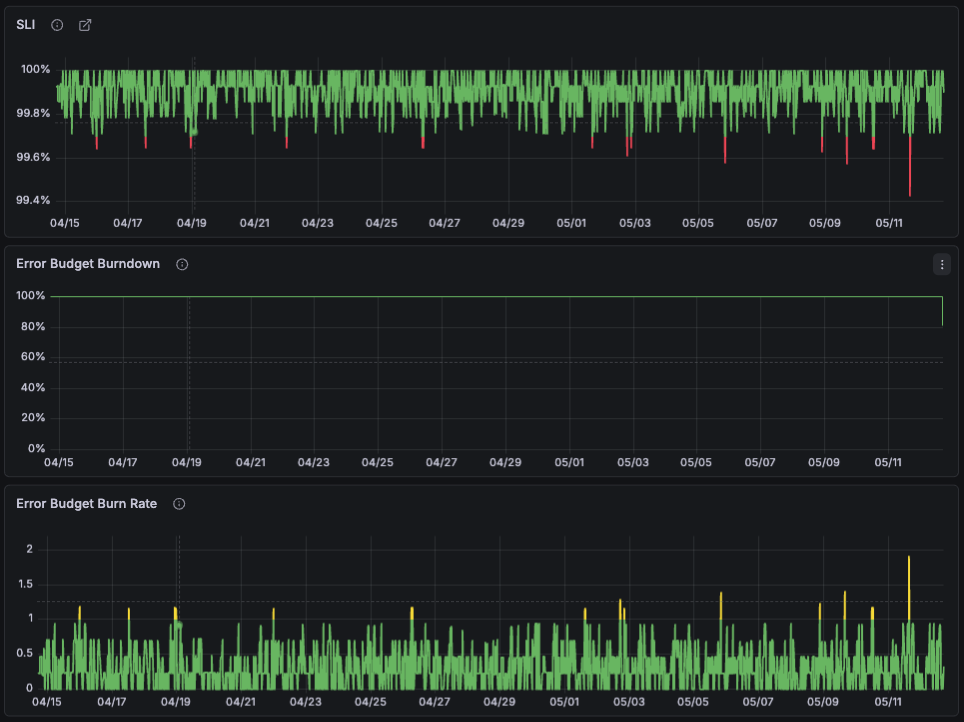
Task: Click the 99.6% label on the SLI axis
Action: click(33, 157)
